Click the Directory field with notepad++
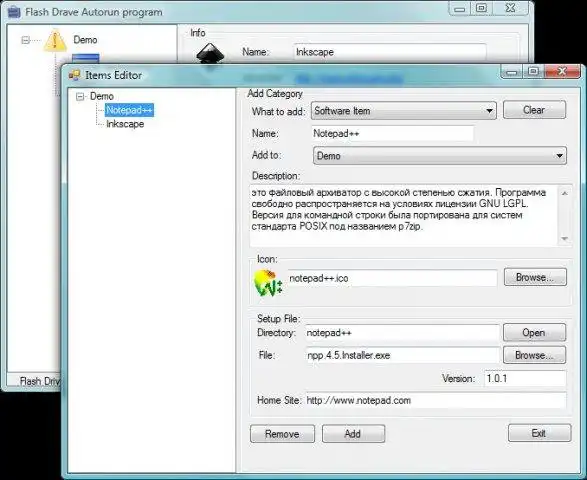 (402, 333)
